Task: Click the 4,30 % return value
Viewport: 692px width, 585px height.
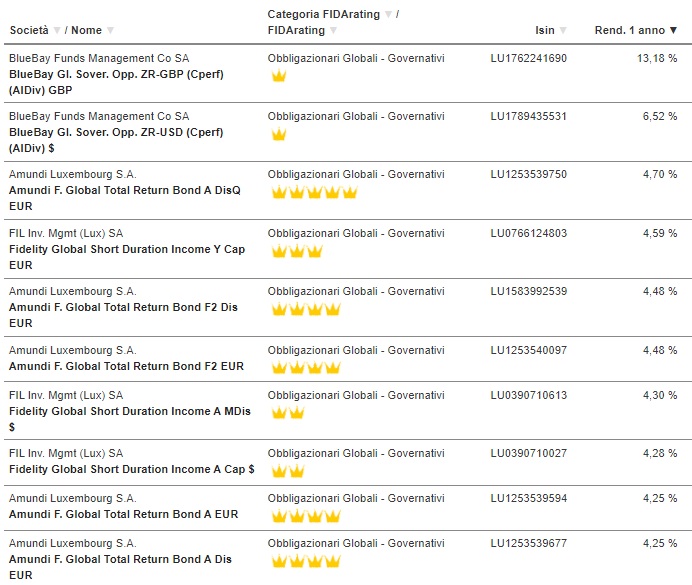Action: (x=659, y=395)
